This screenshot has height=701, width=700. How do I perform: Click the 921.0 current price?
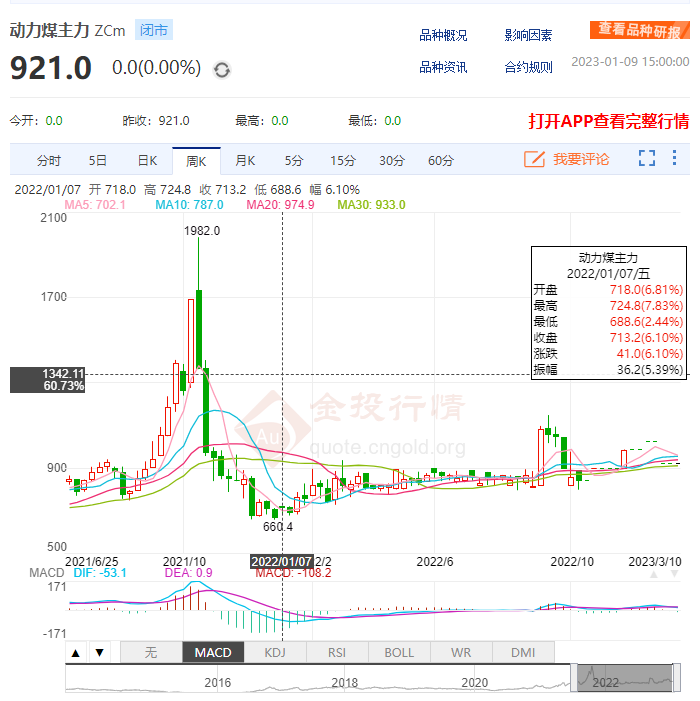[x=51, y=68]
